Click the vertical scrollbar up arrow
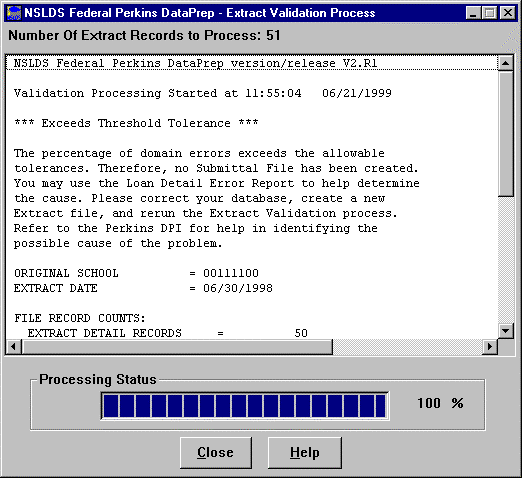522x478 pixels. point(506,63)
